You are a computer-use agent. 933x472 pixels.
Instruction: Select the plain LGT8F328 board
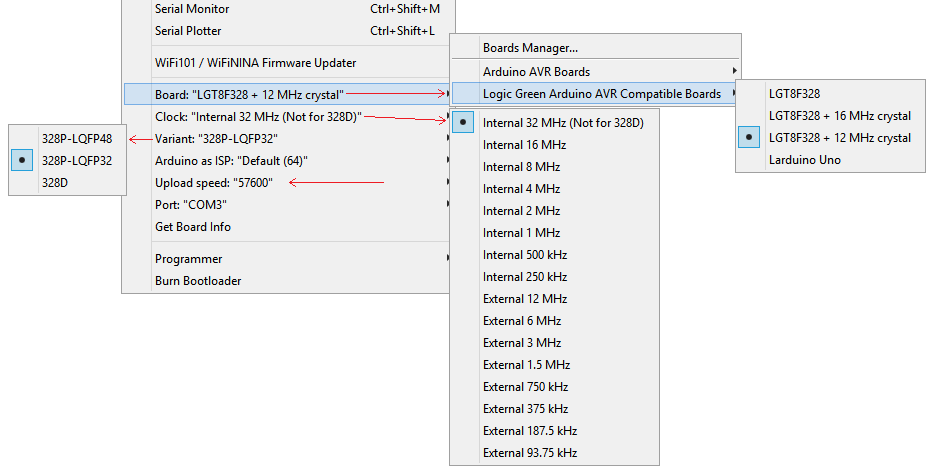[831, 93]
